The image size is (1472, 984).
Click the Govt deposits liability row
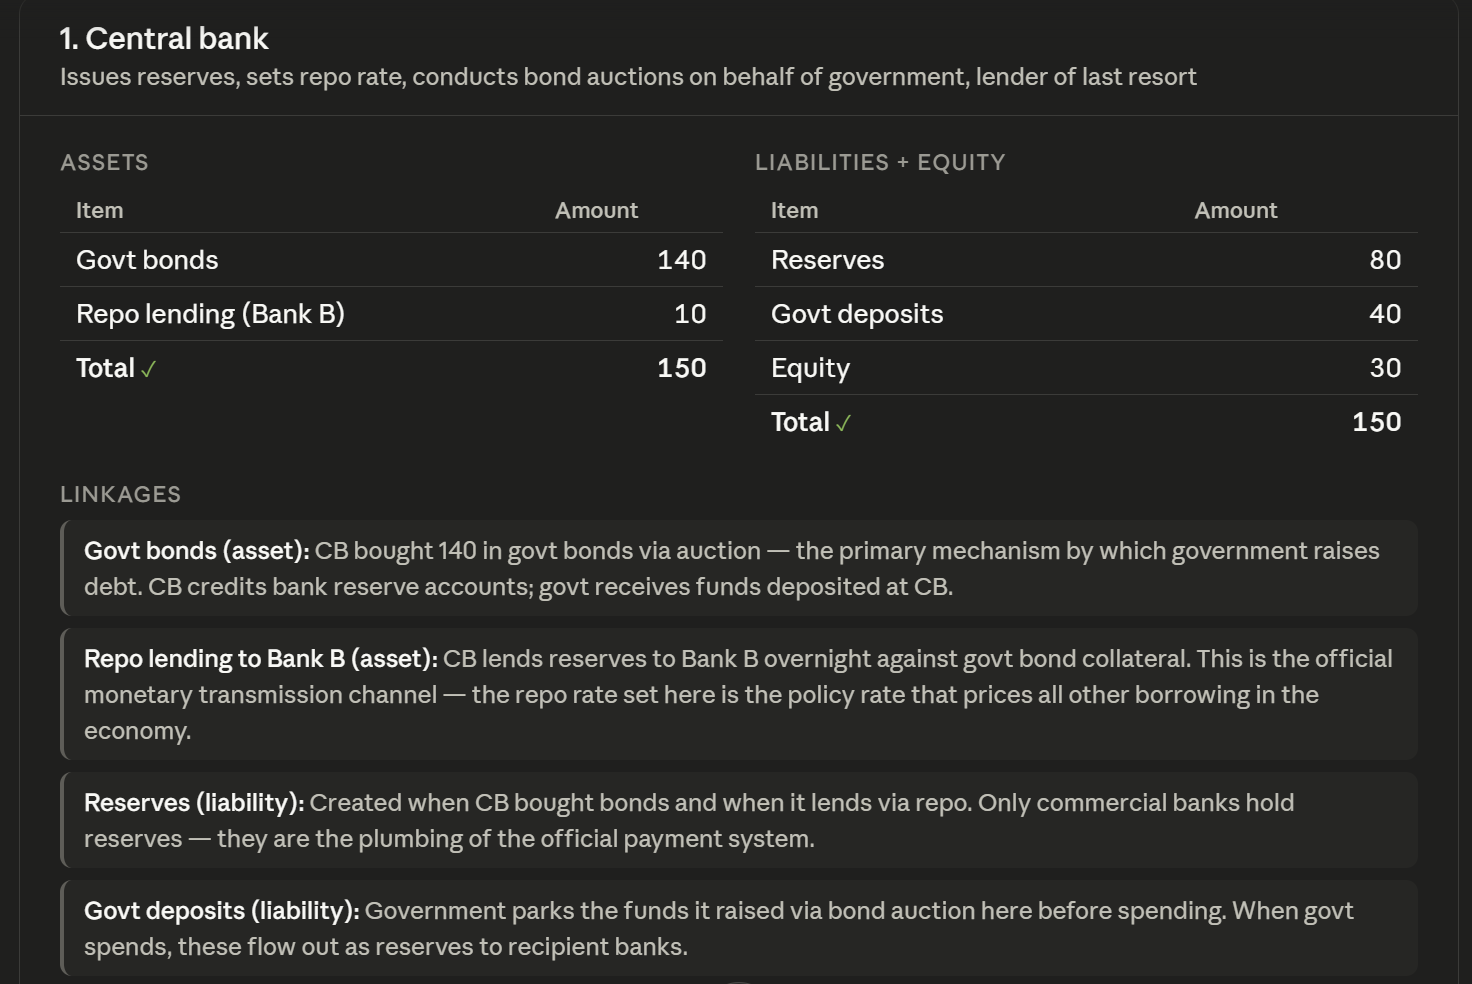pos(1086,314)
